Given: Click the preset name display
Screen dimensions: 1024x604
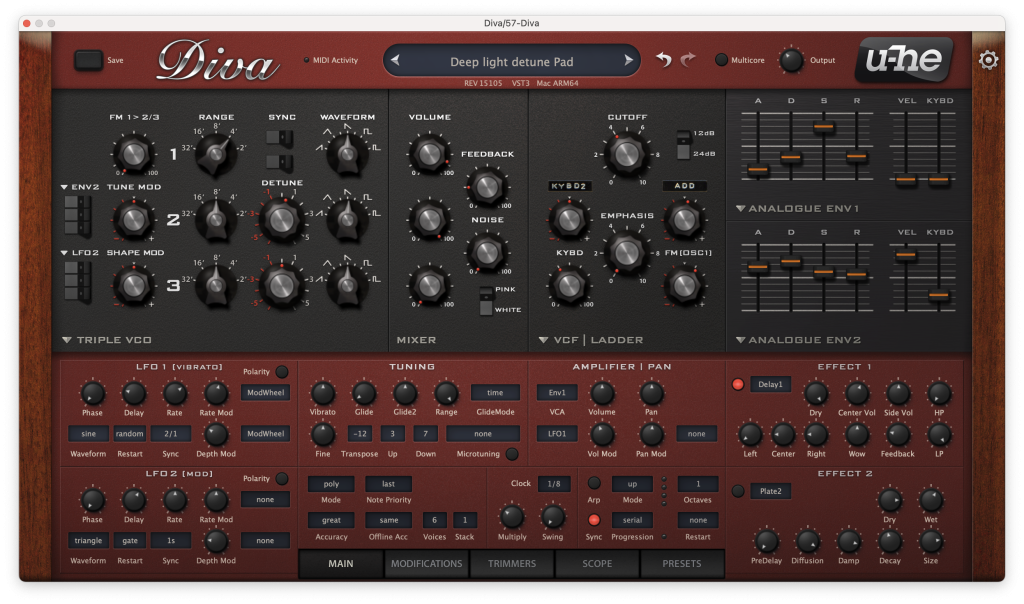Looking at the screenshot, I should (512, 61).
